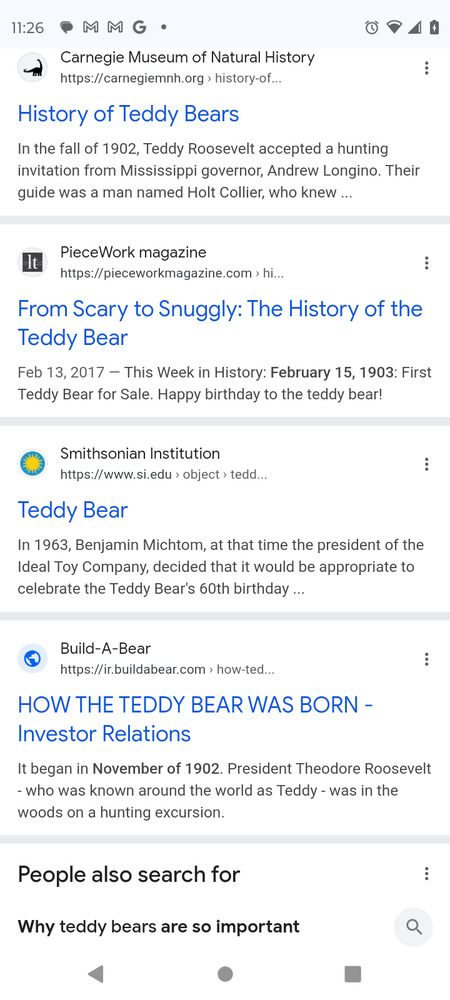
Task: Select Why teddy bears are so important suggestion
Action: (x=158, y=927)
